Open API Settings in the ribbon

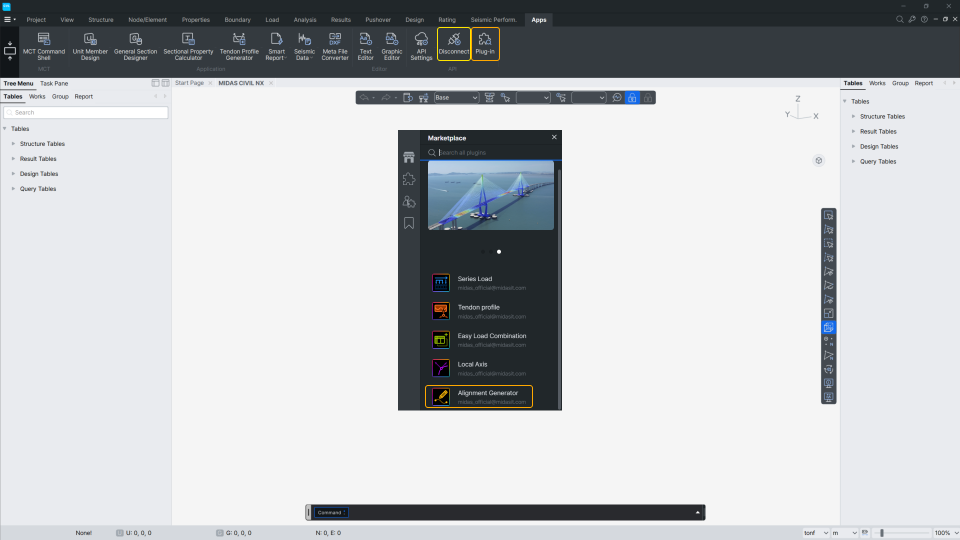(421, 46)
